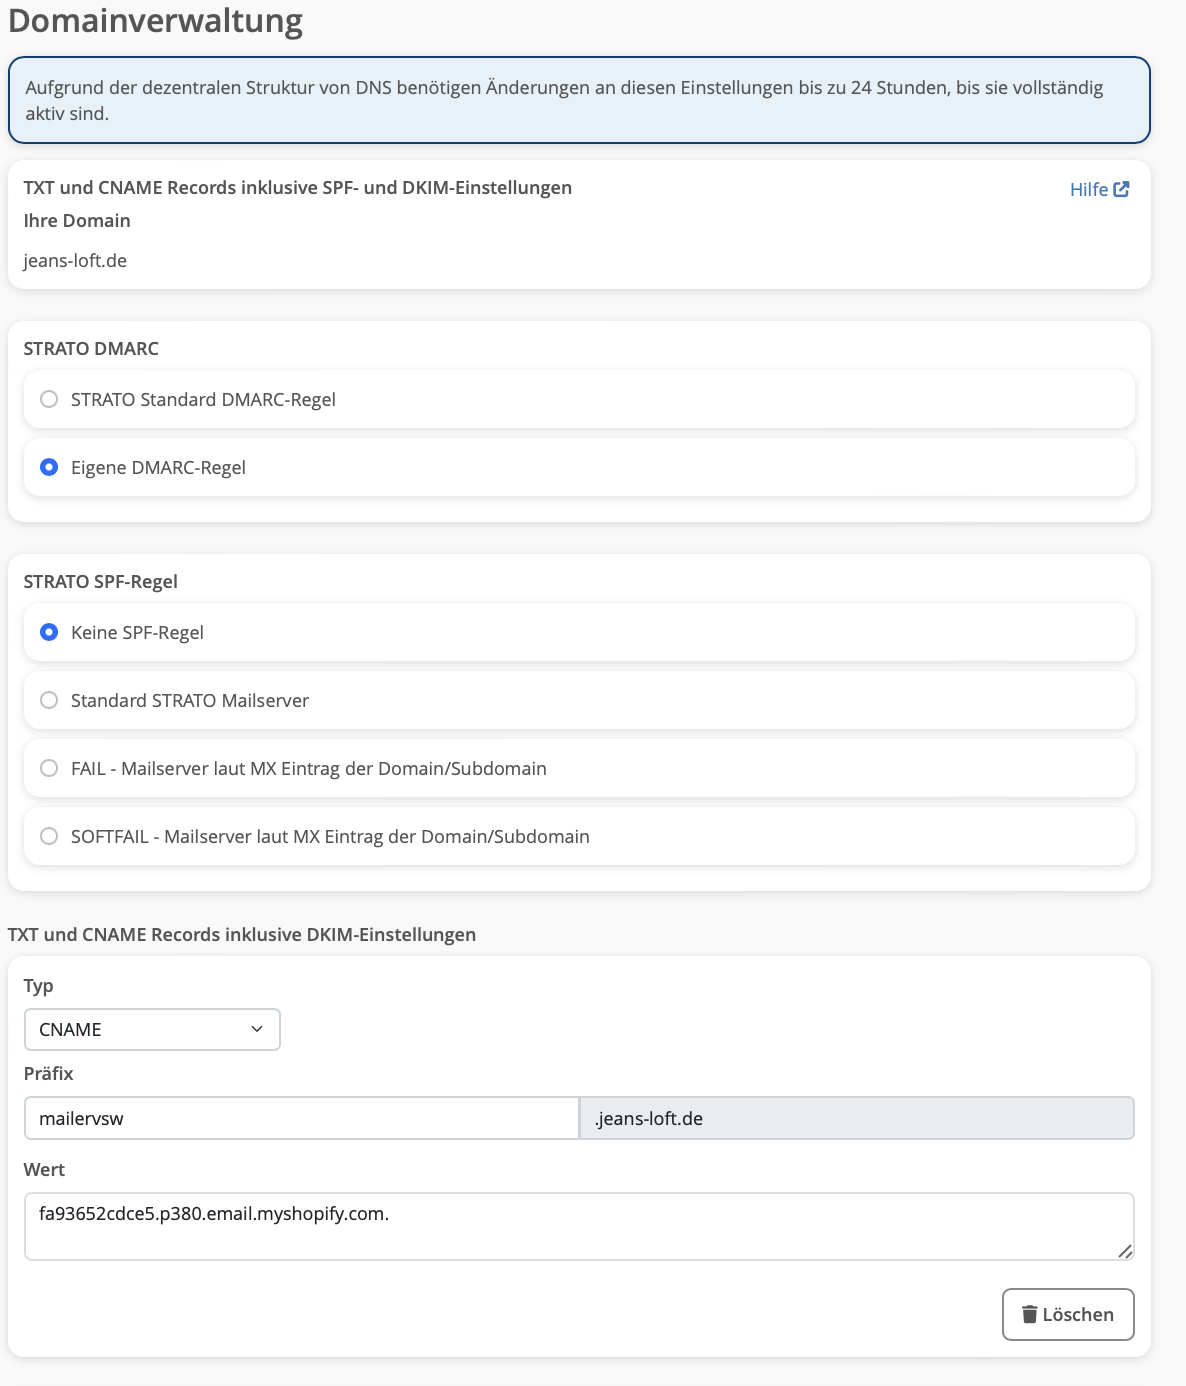
Task: Click the Präfix field containing mailervsw
Action: (x=301, y=1118)
